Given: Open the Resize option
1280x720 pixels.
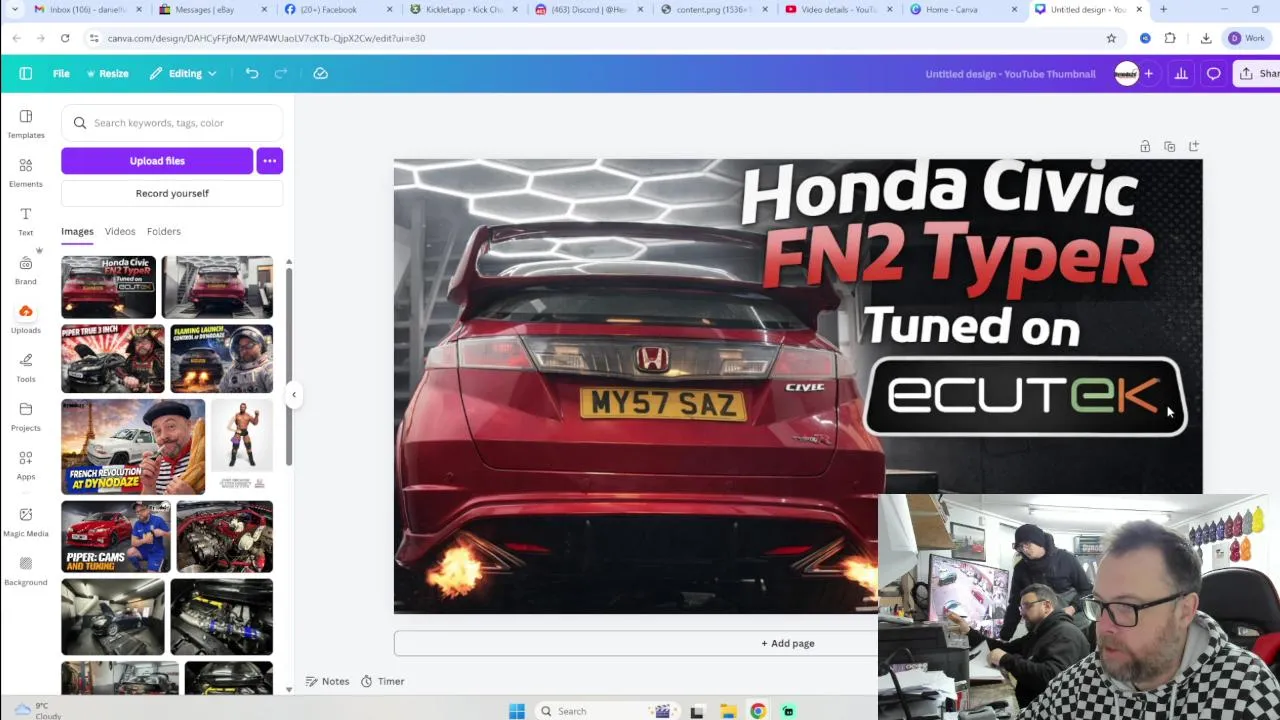Looking at the screenshot, I should click(x=107, y=73).
